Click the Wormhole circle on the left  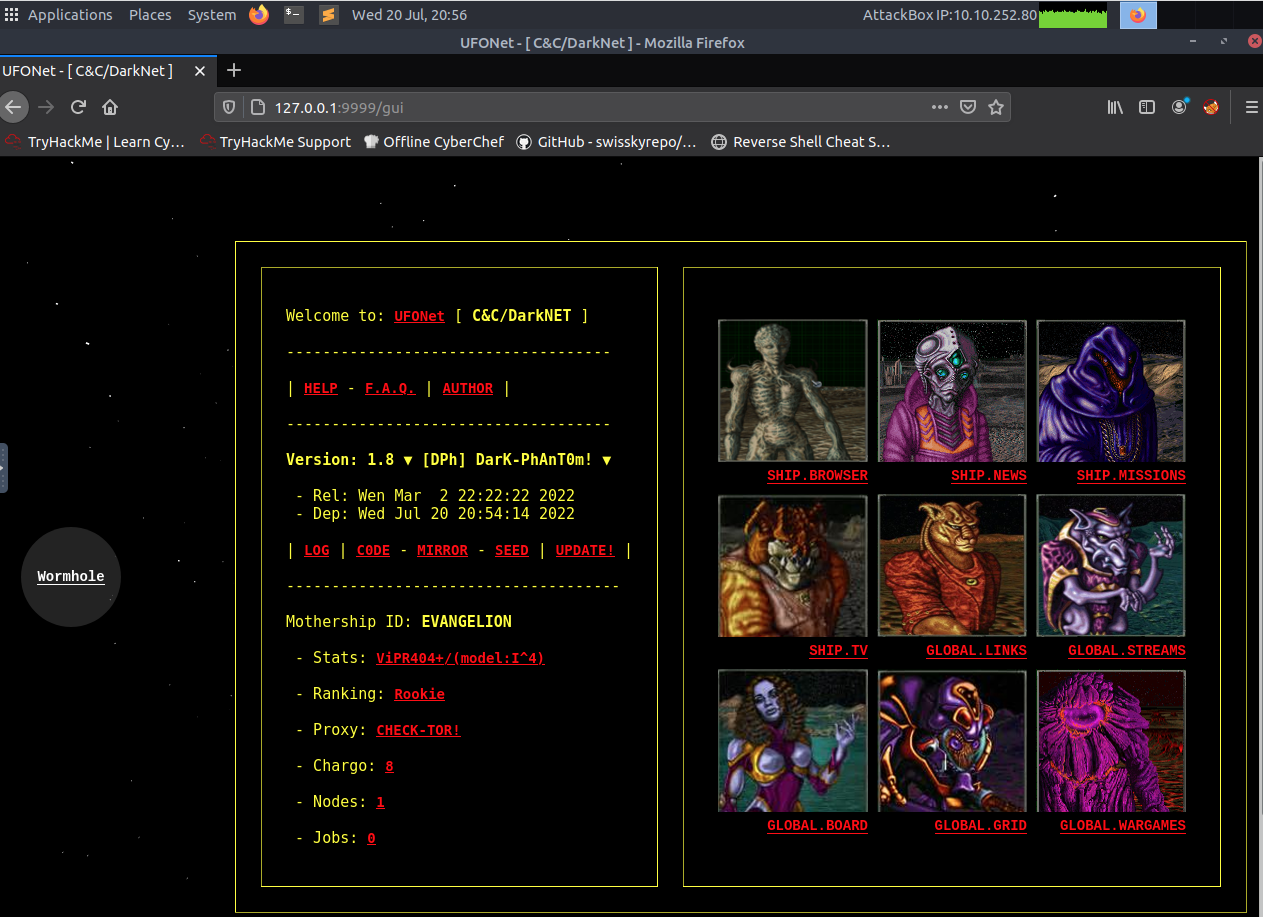click(x=70, y=576)
